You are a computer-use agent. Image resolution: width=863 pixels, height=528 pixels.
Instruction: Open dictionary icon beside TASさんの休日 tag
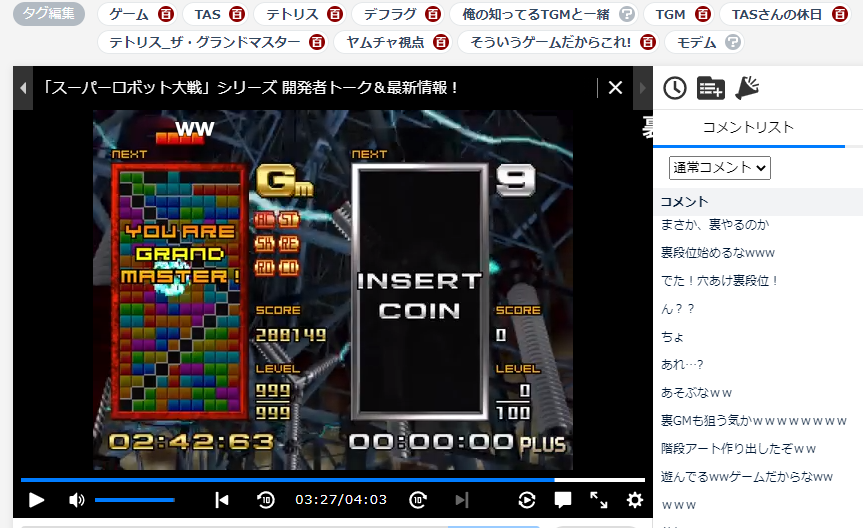pos(839,14)
